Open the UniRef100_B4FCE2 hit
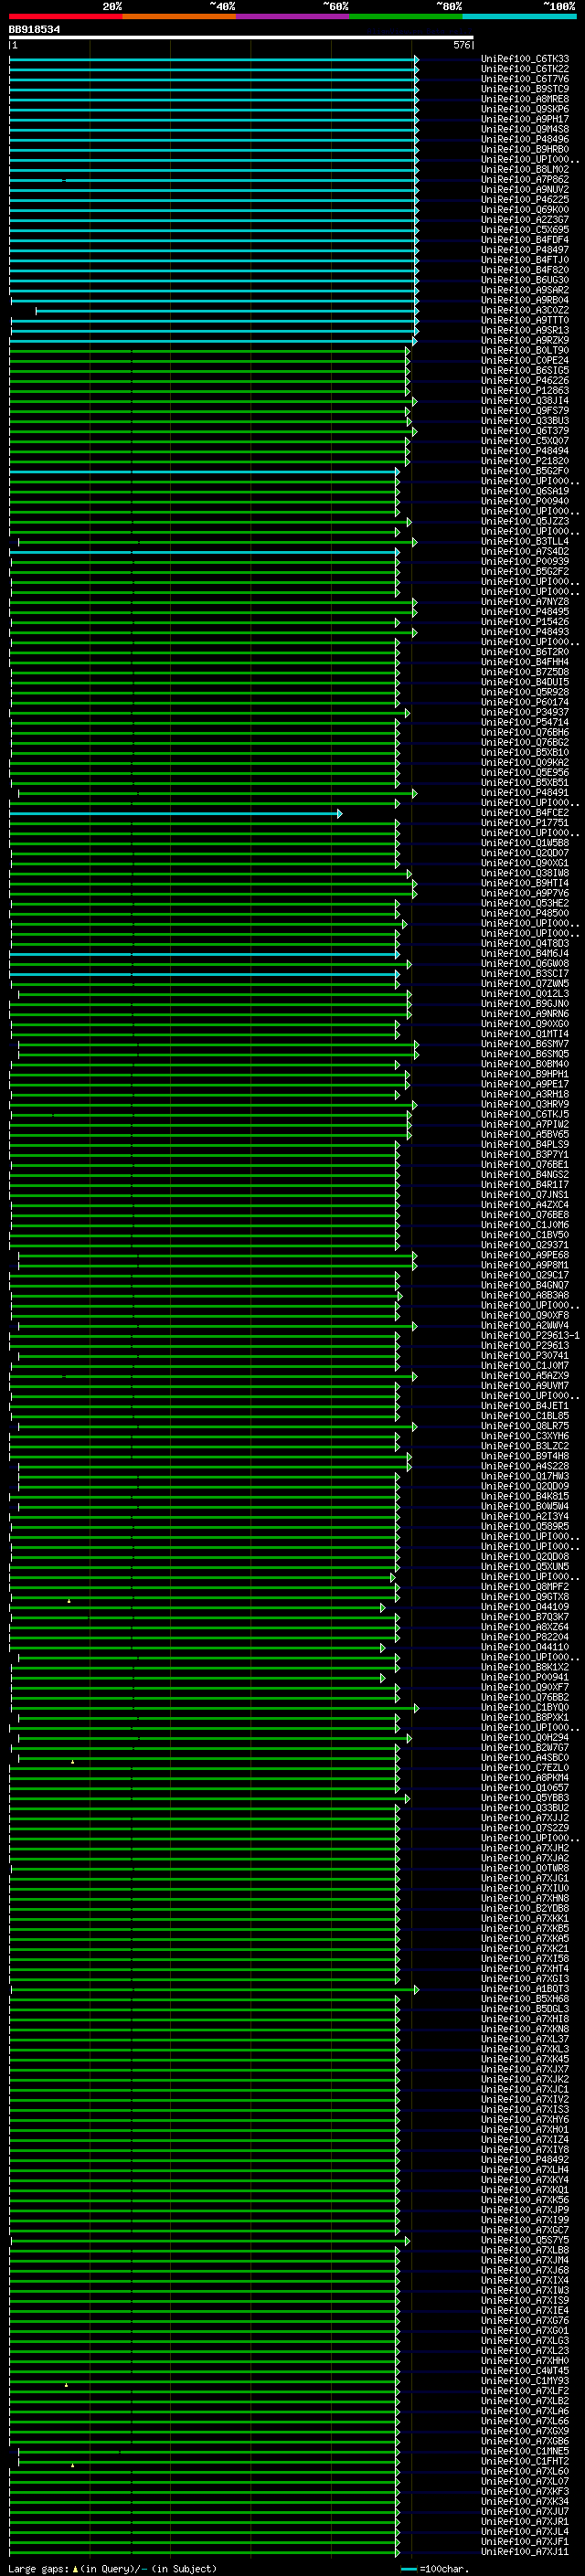Image resolution: width=585 pixels, height=2576 pixels. coord(525,812)
